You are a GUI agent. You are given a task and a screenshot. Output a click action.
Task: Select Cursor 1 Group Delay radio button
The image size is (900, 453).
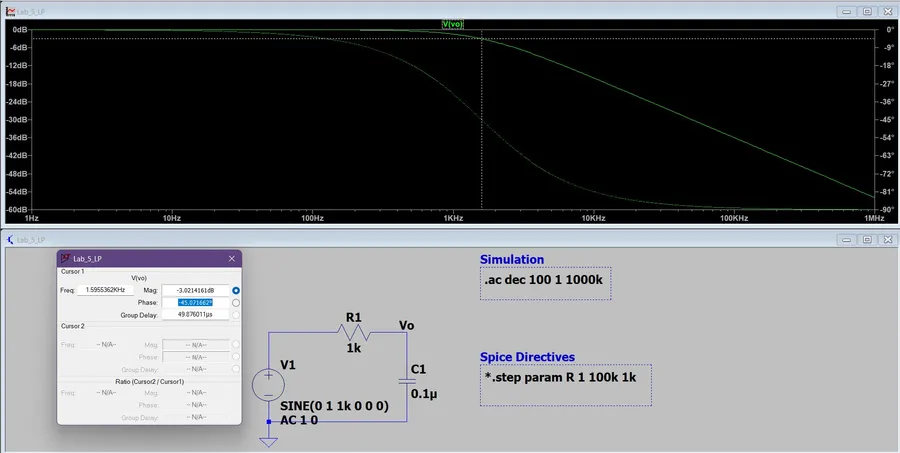pos(236,315)
